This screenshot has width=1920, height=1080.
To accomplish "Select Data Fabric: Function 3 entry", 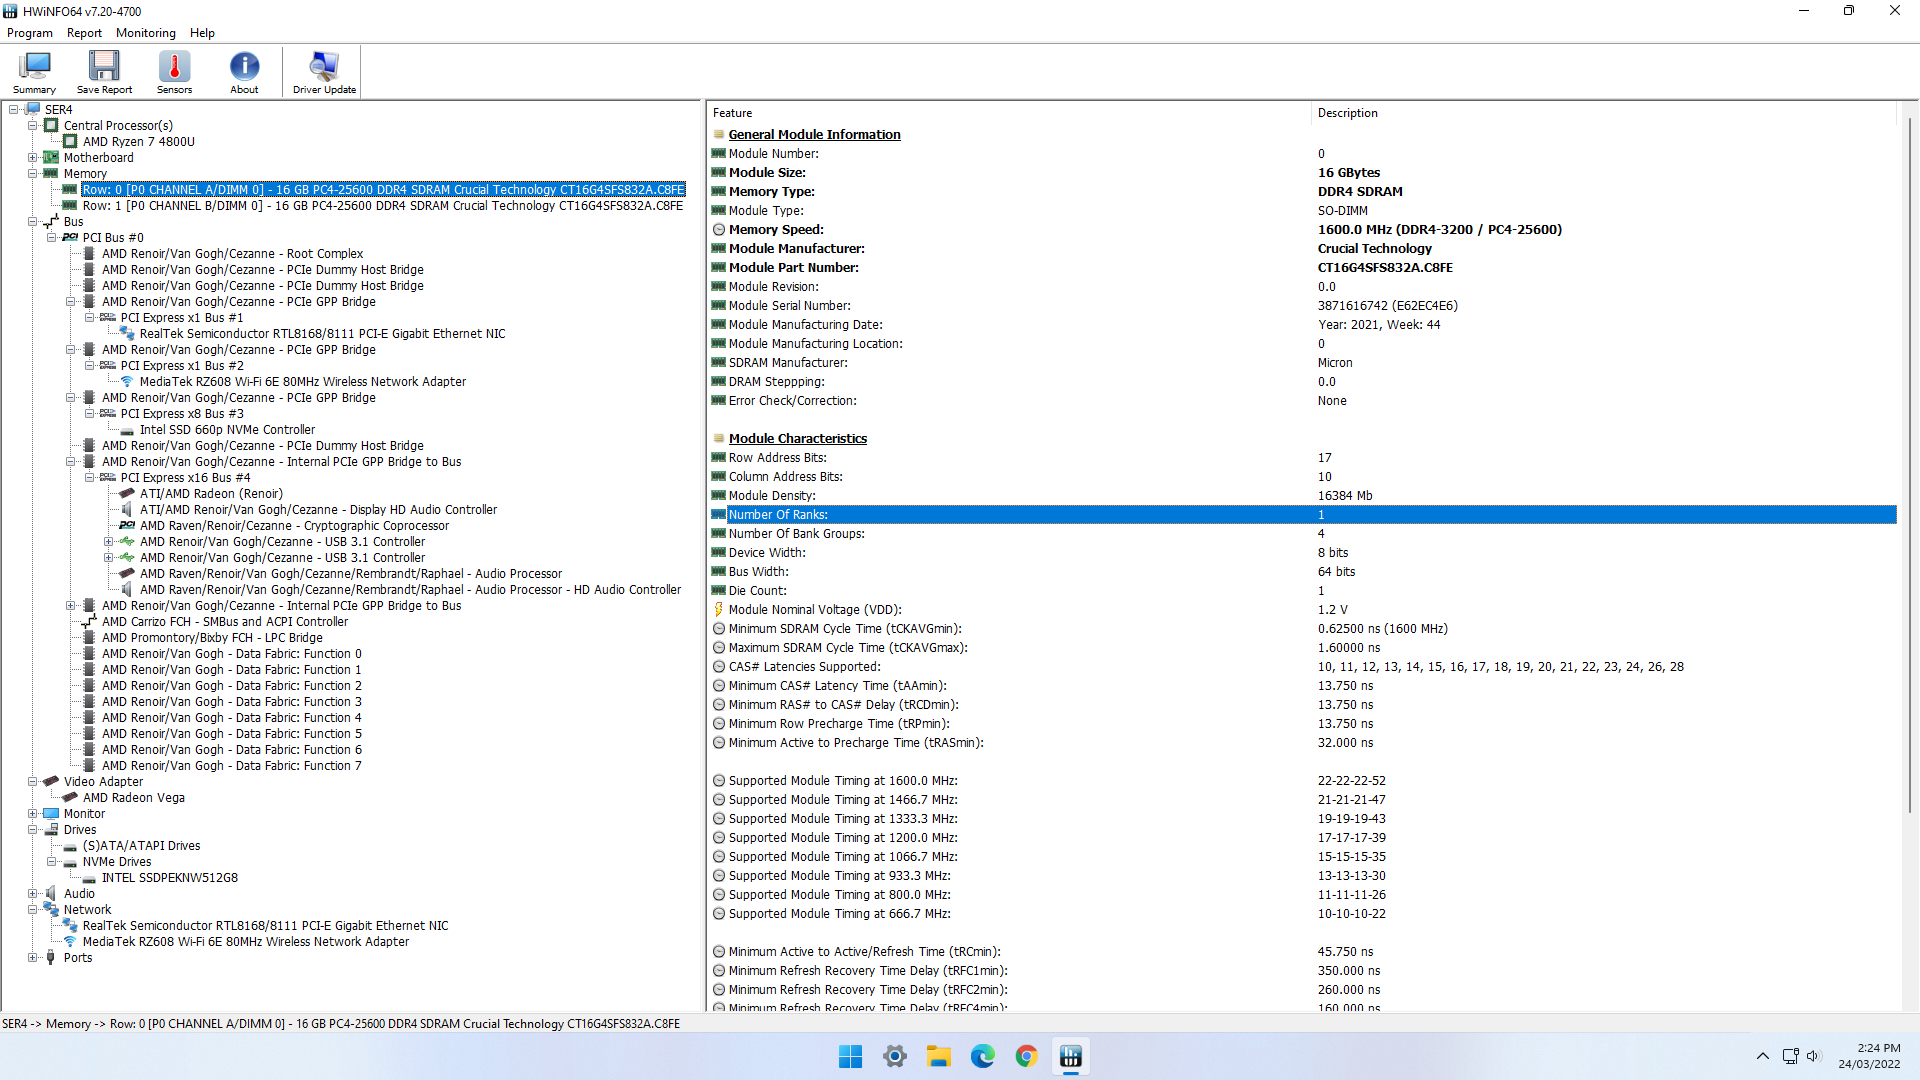I will coord(232,702).
